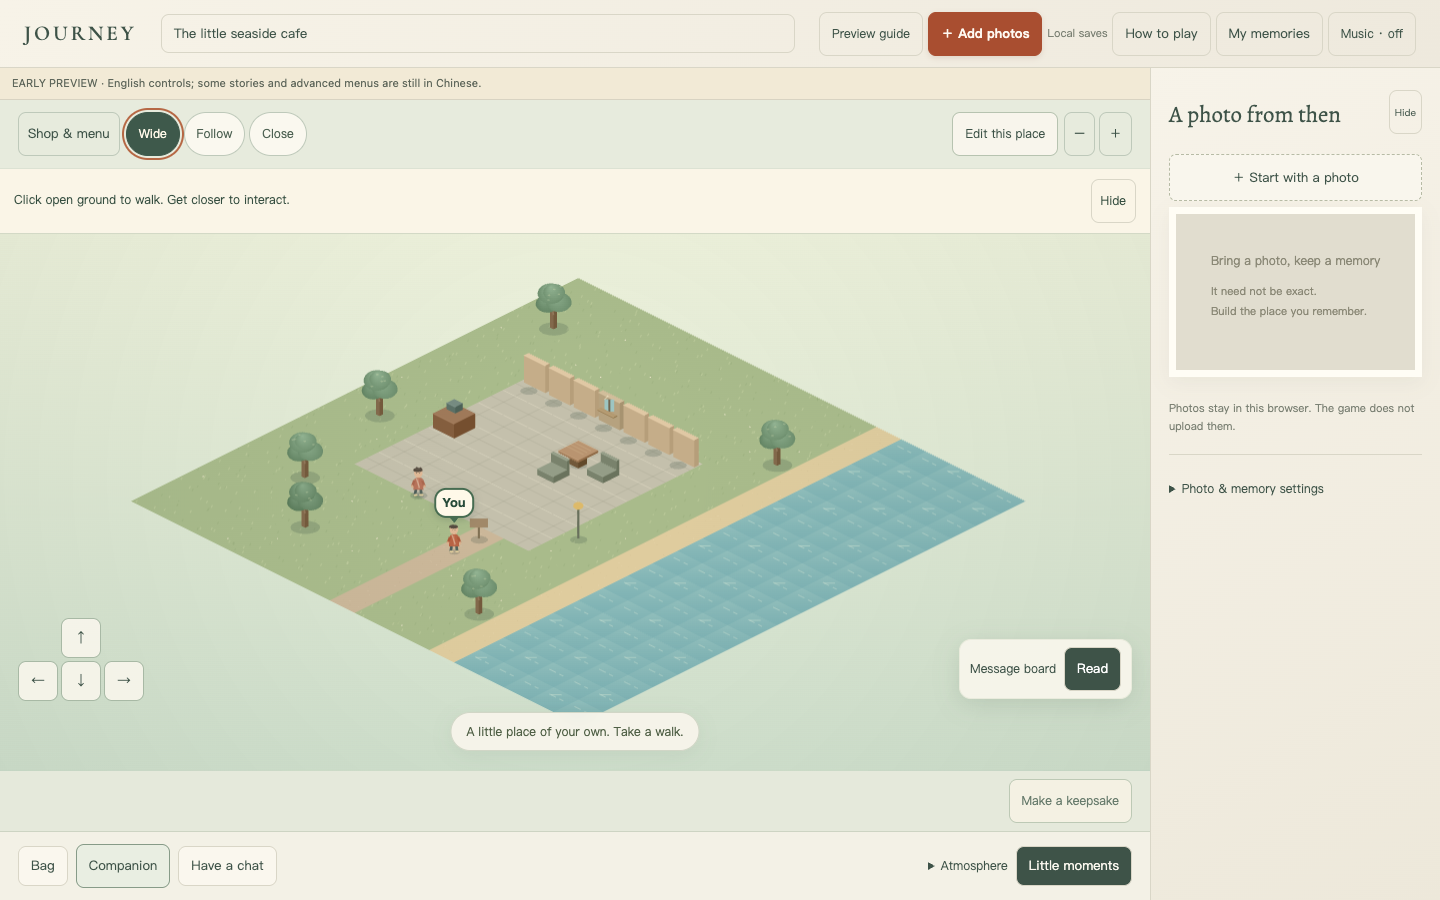1440x900 pixels.
Task: Open the Bag
Action: tap(43, 866)
